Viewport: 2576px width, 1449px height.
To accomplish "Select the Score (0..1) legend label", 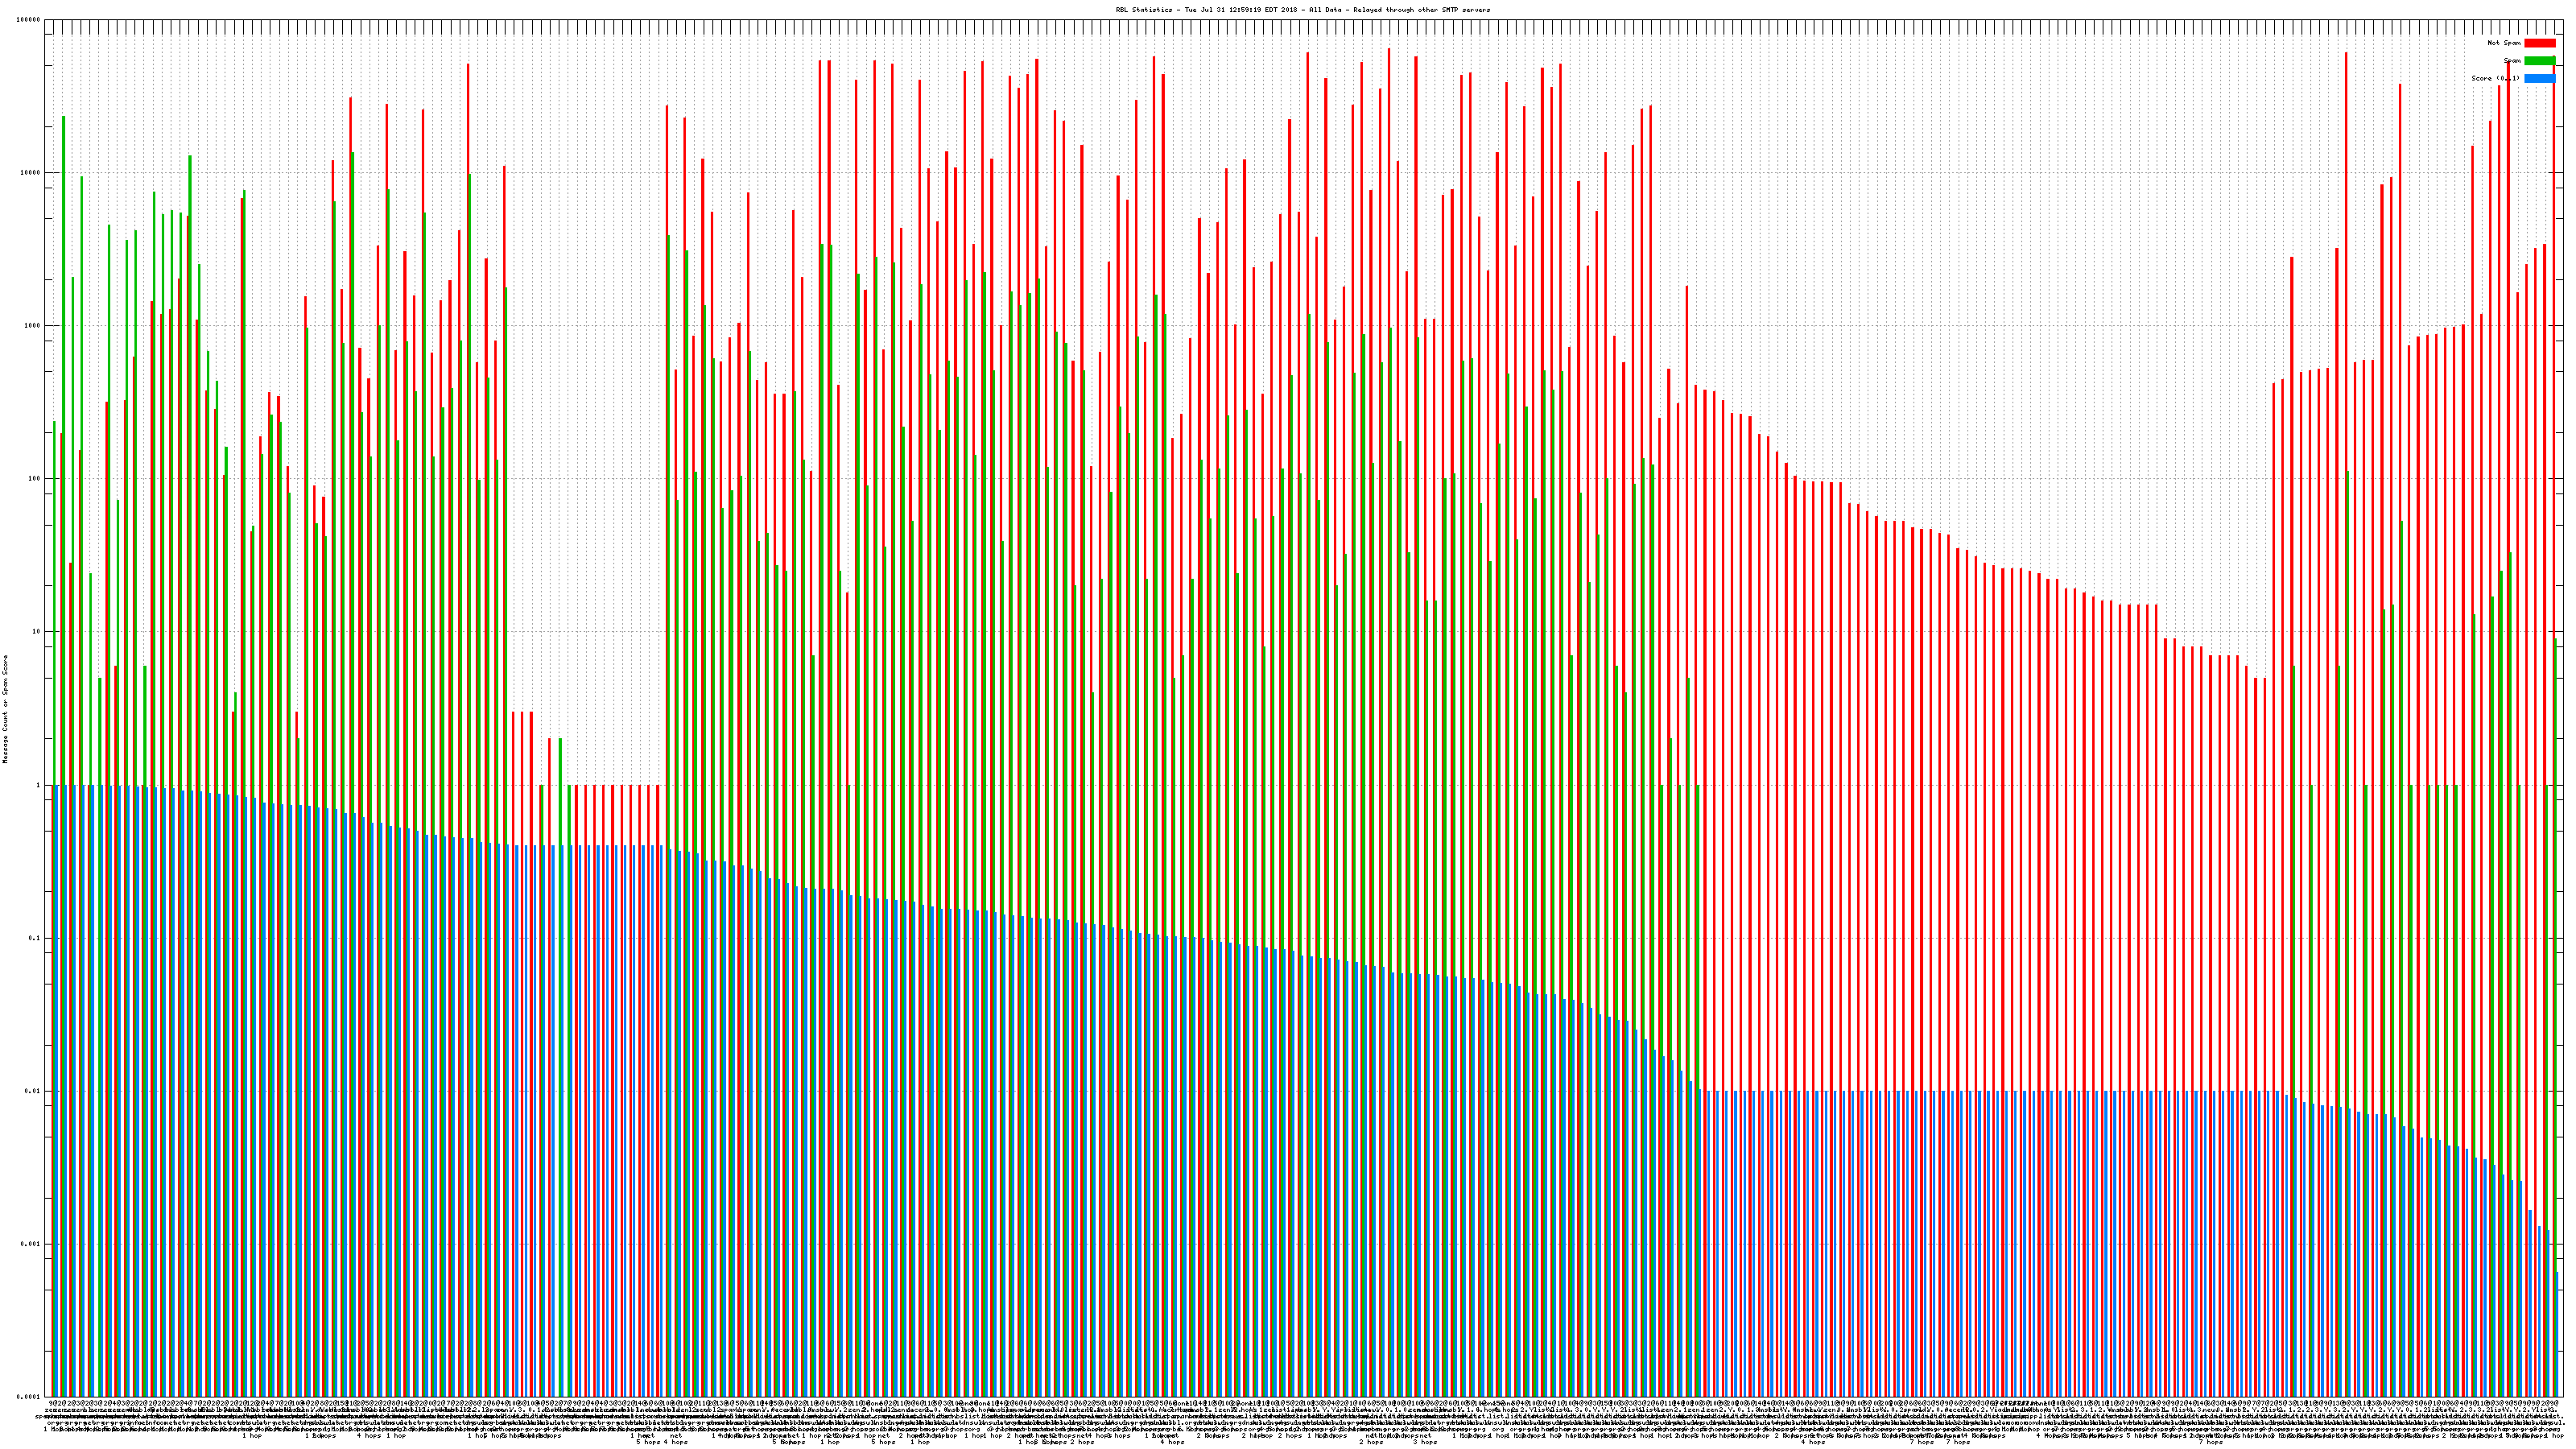I will tap(2495, 78).
